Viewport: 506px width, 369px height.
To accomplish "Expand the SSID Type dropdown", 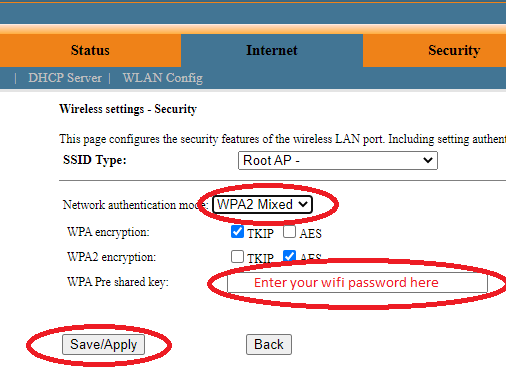I will [338, 160].
